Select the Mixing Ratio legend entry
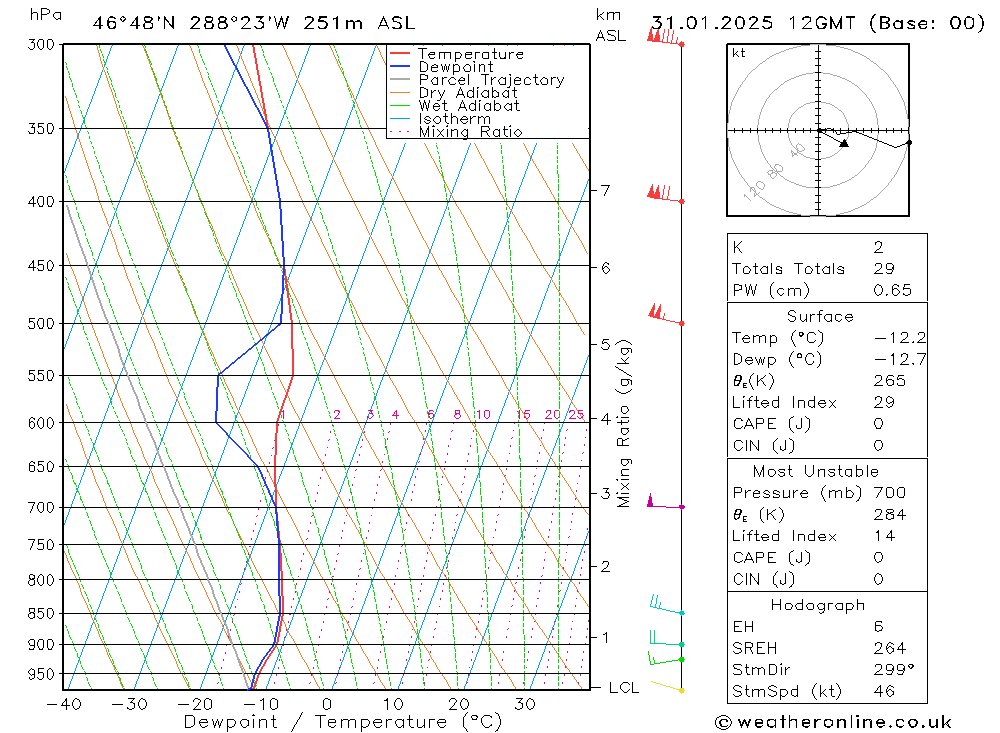The height and width of the screenshot is (733, 1000). coord(457,131)
